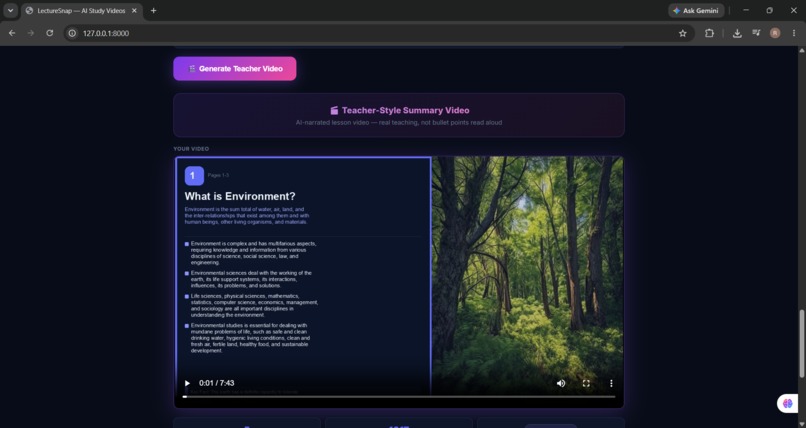Click the 0:01 / 7:43 time display
Screen dimensions: 806x428
click(216, 383)
